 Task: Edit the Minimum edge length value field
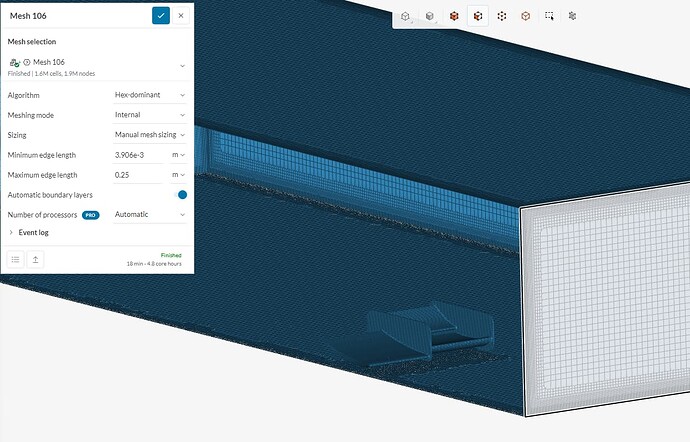(x=139, y=155)
